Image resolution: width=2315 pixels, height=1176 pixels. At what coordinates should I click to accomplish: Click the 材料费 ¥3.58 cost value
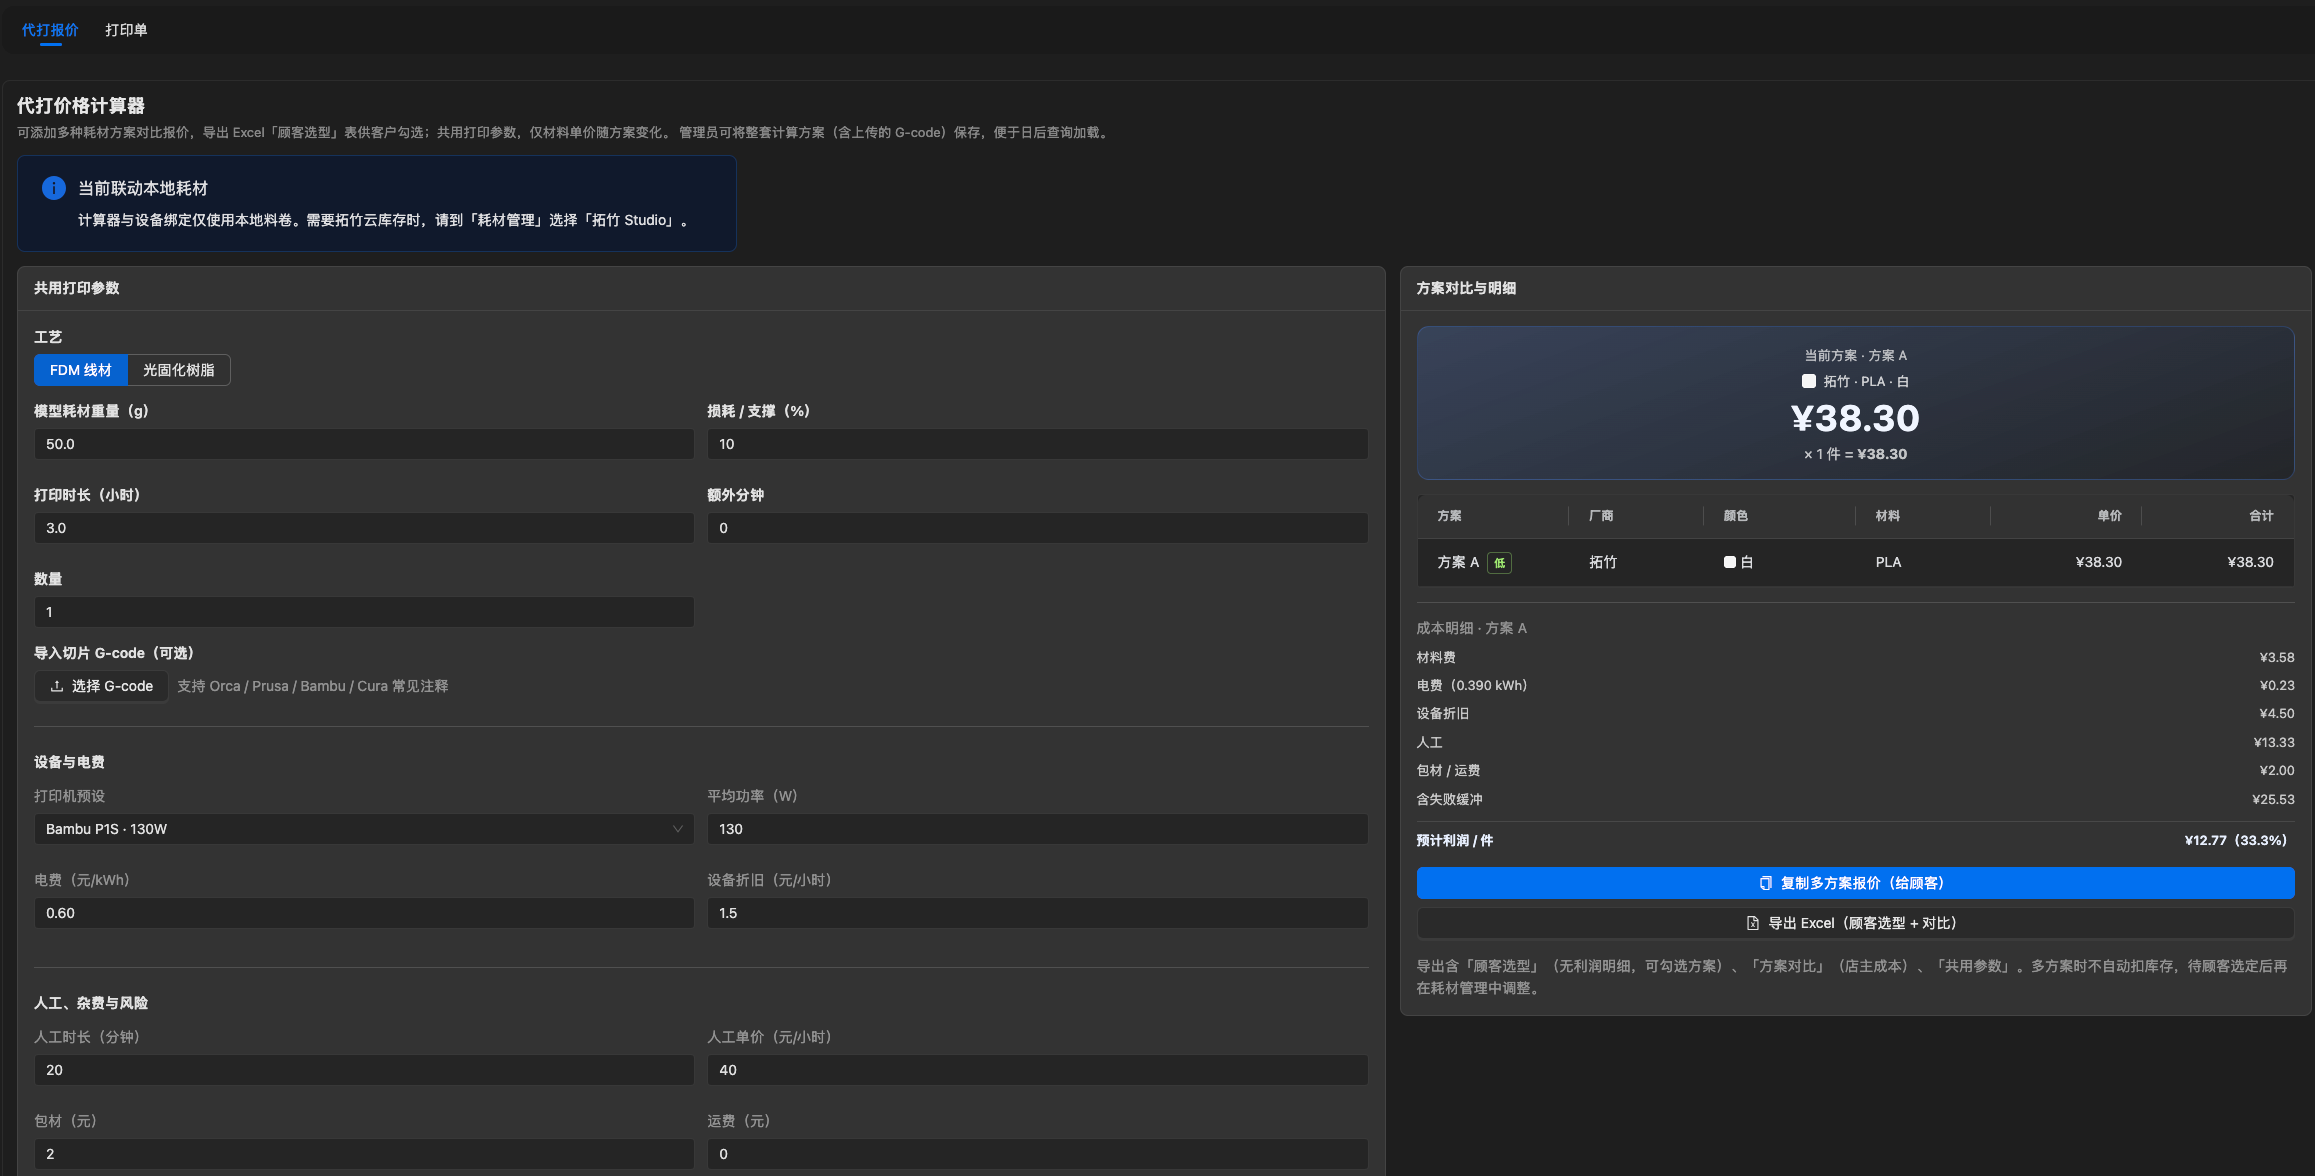2276,657
